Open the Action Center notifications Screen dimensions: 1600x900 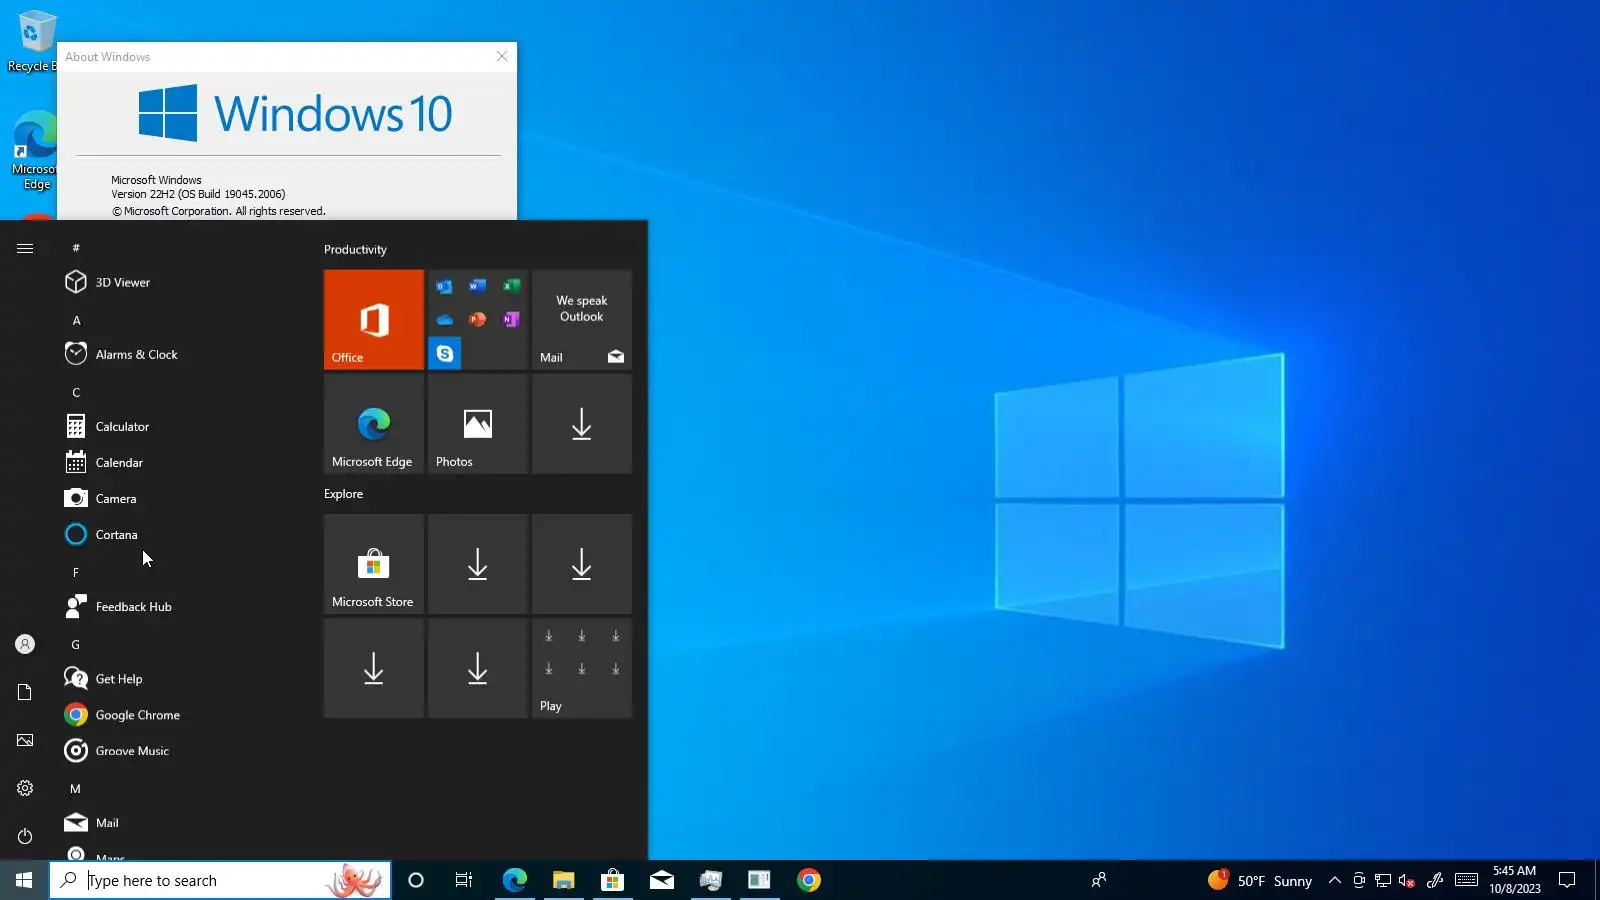click(1567, 880)
